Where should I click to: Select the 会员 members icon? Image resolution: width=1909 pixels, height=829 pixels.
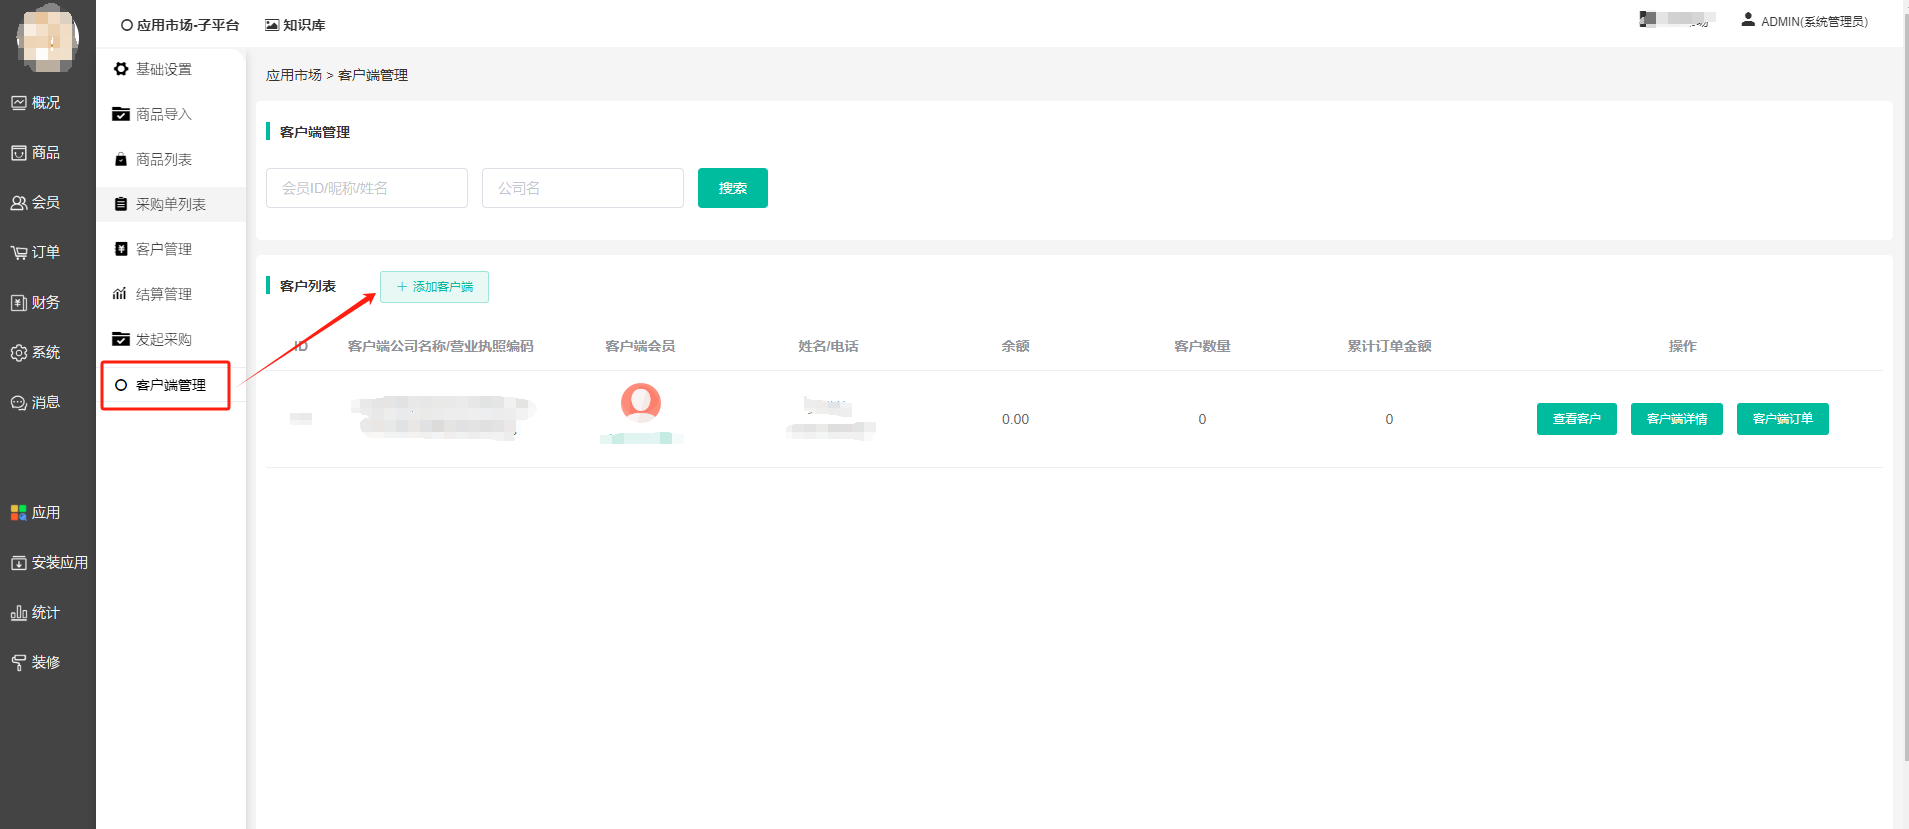coord(19,203)
